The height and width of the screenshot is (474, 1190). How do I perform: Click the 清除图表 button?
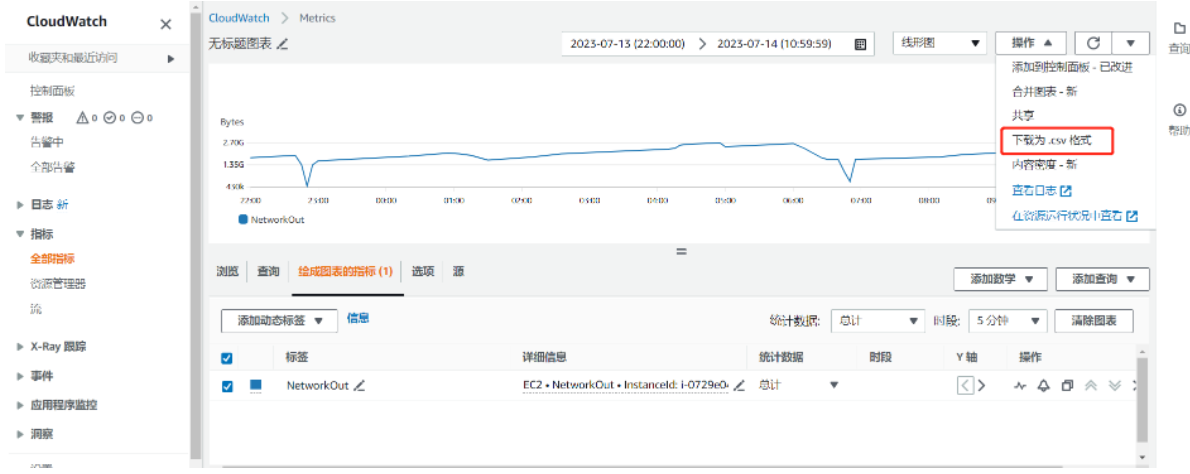[x=1094, y=321]
